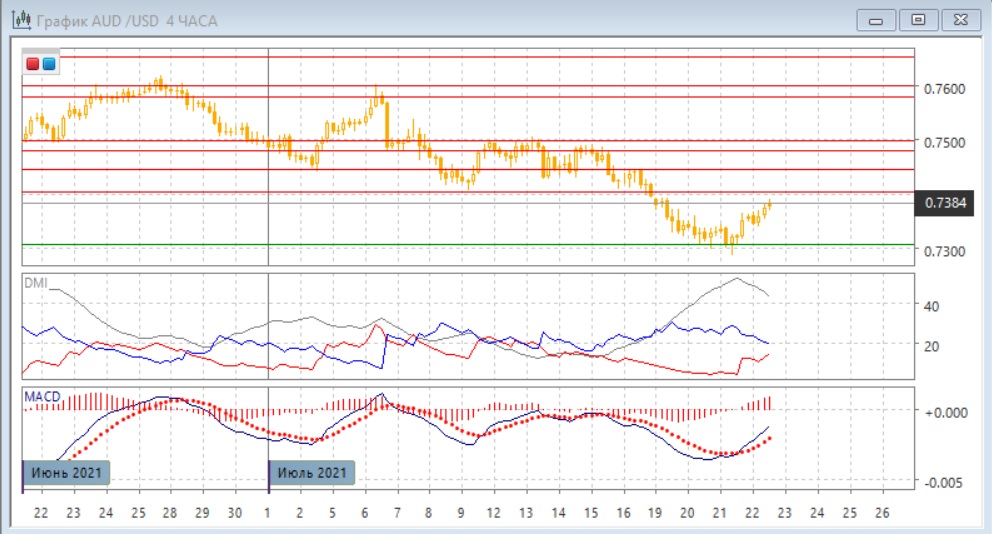Click the green support line near 0.7300

[x=500, y=244]
